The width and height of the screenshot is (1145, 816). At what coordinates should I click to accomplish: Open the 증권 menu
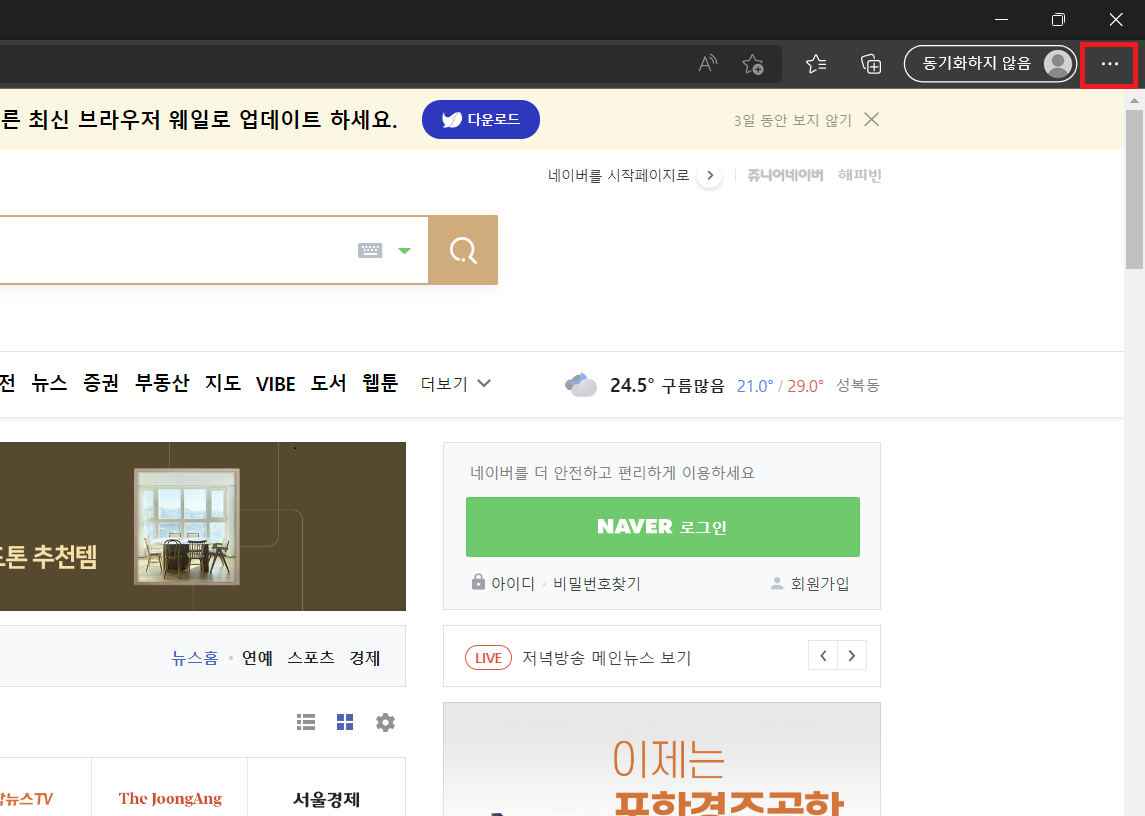pyautogui.click(x=101, y=384)
